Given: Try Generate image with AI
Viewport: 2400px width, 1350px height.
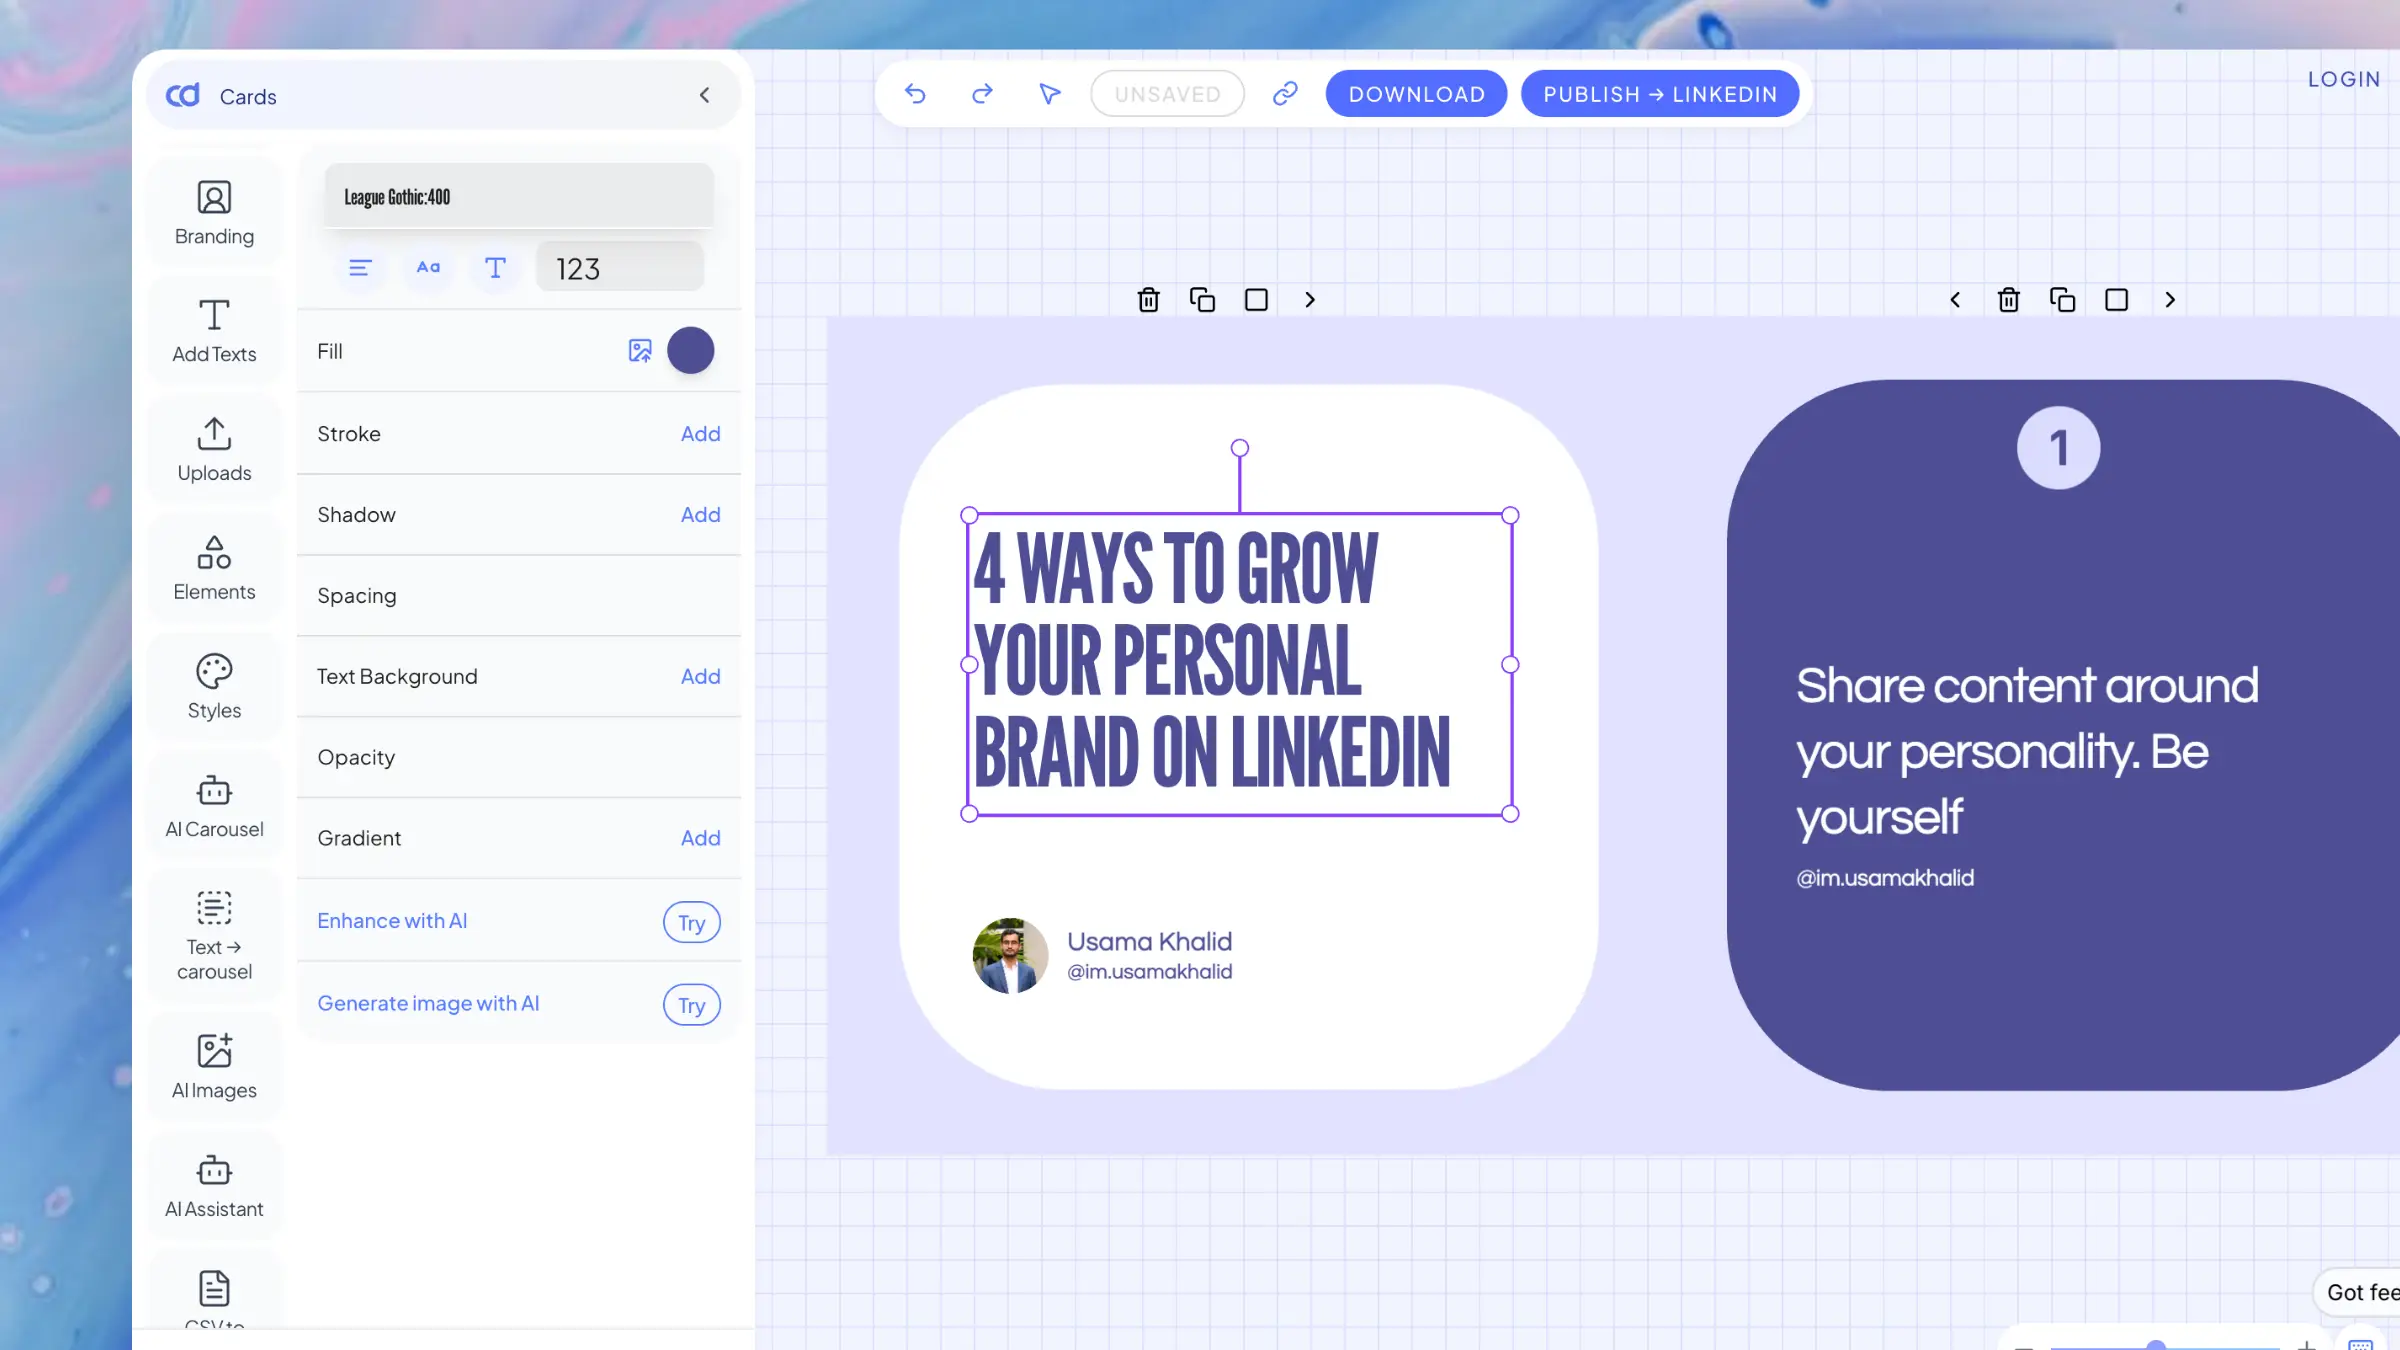Looking at the screenshot, I should click(x=692, y=1005).
